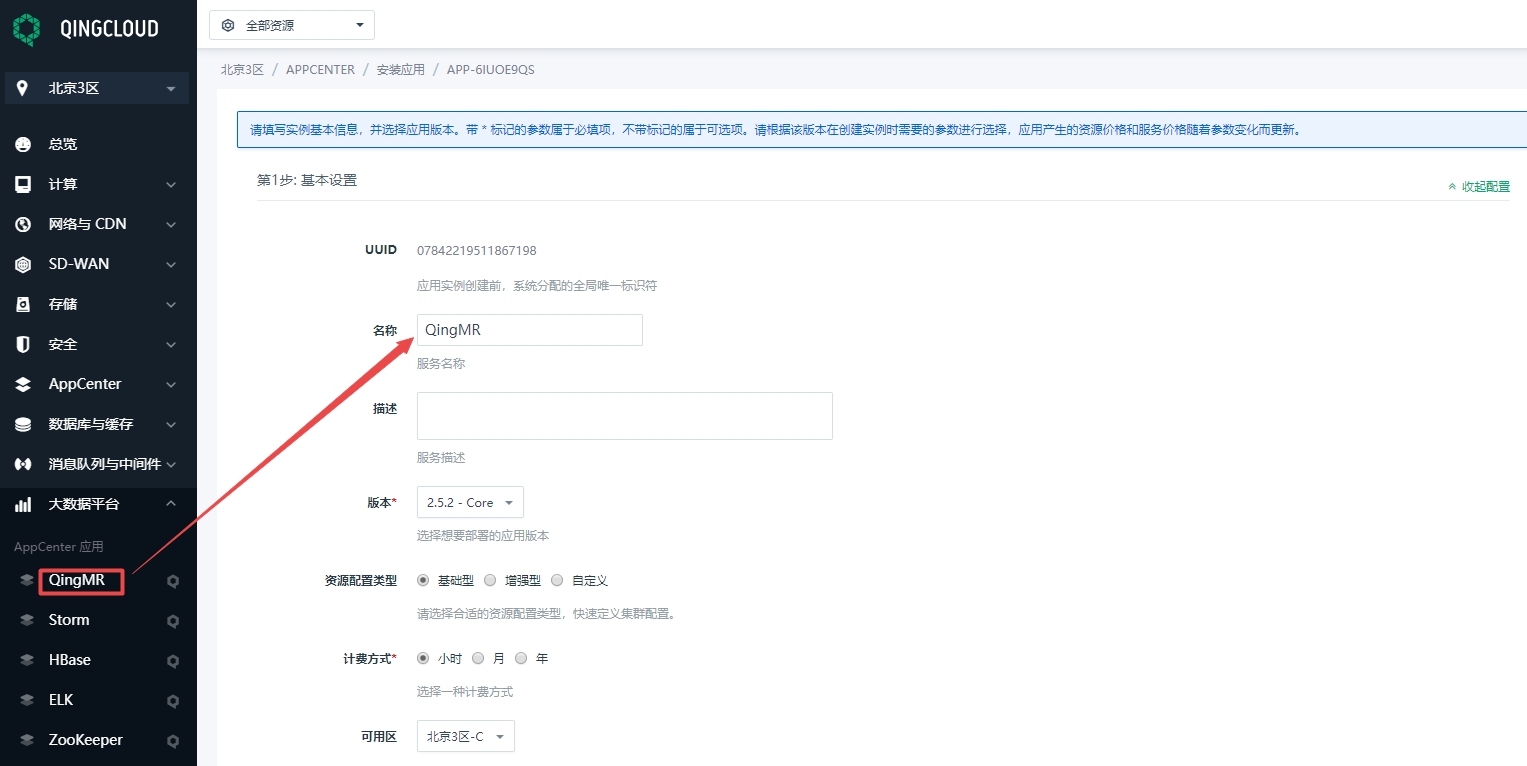1527x766 pixels.
Task: Click the QingCloud logo
Action: pos(86,29)
